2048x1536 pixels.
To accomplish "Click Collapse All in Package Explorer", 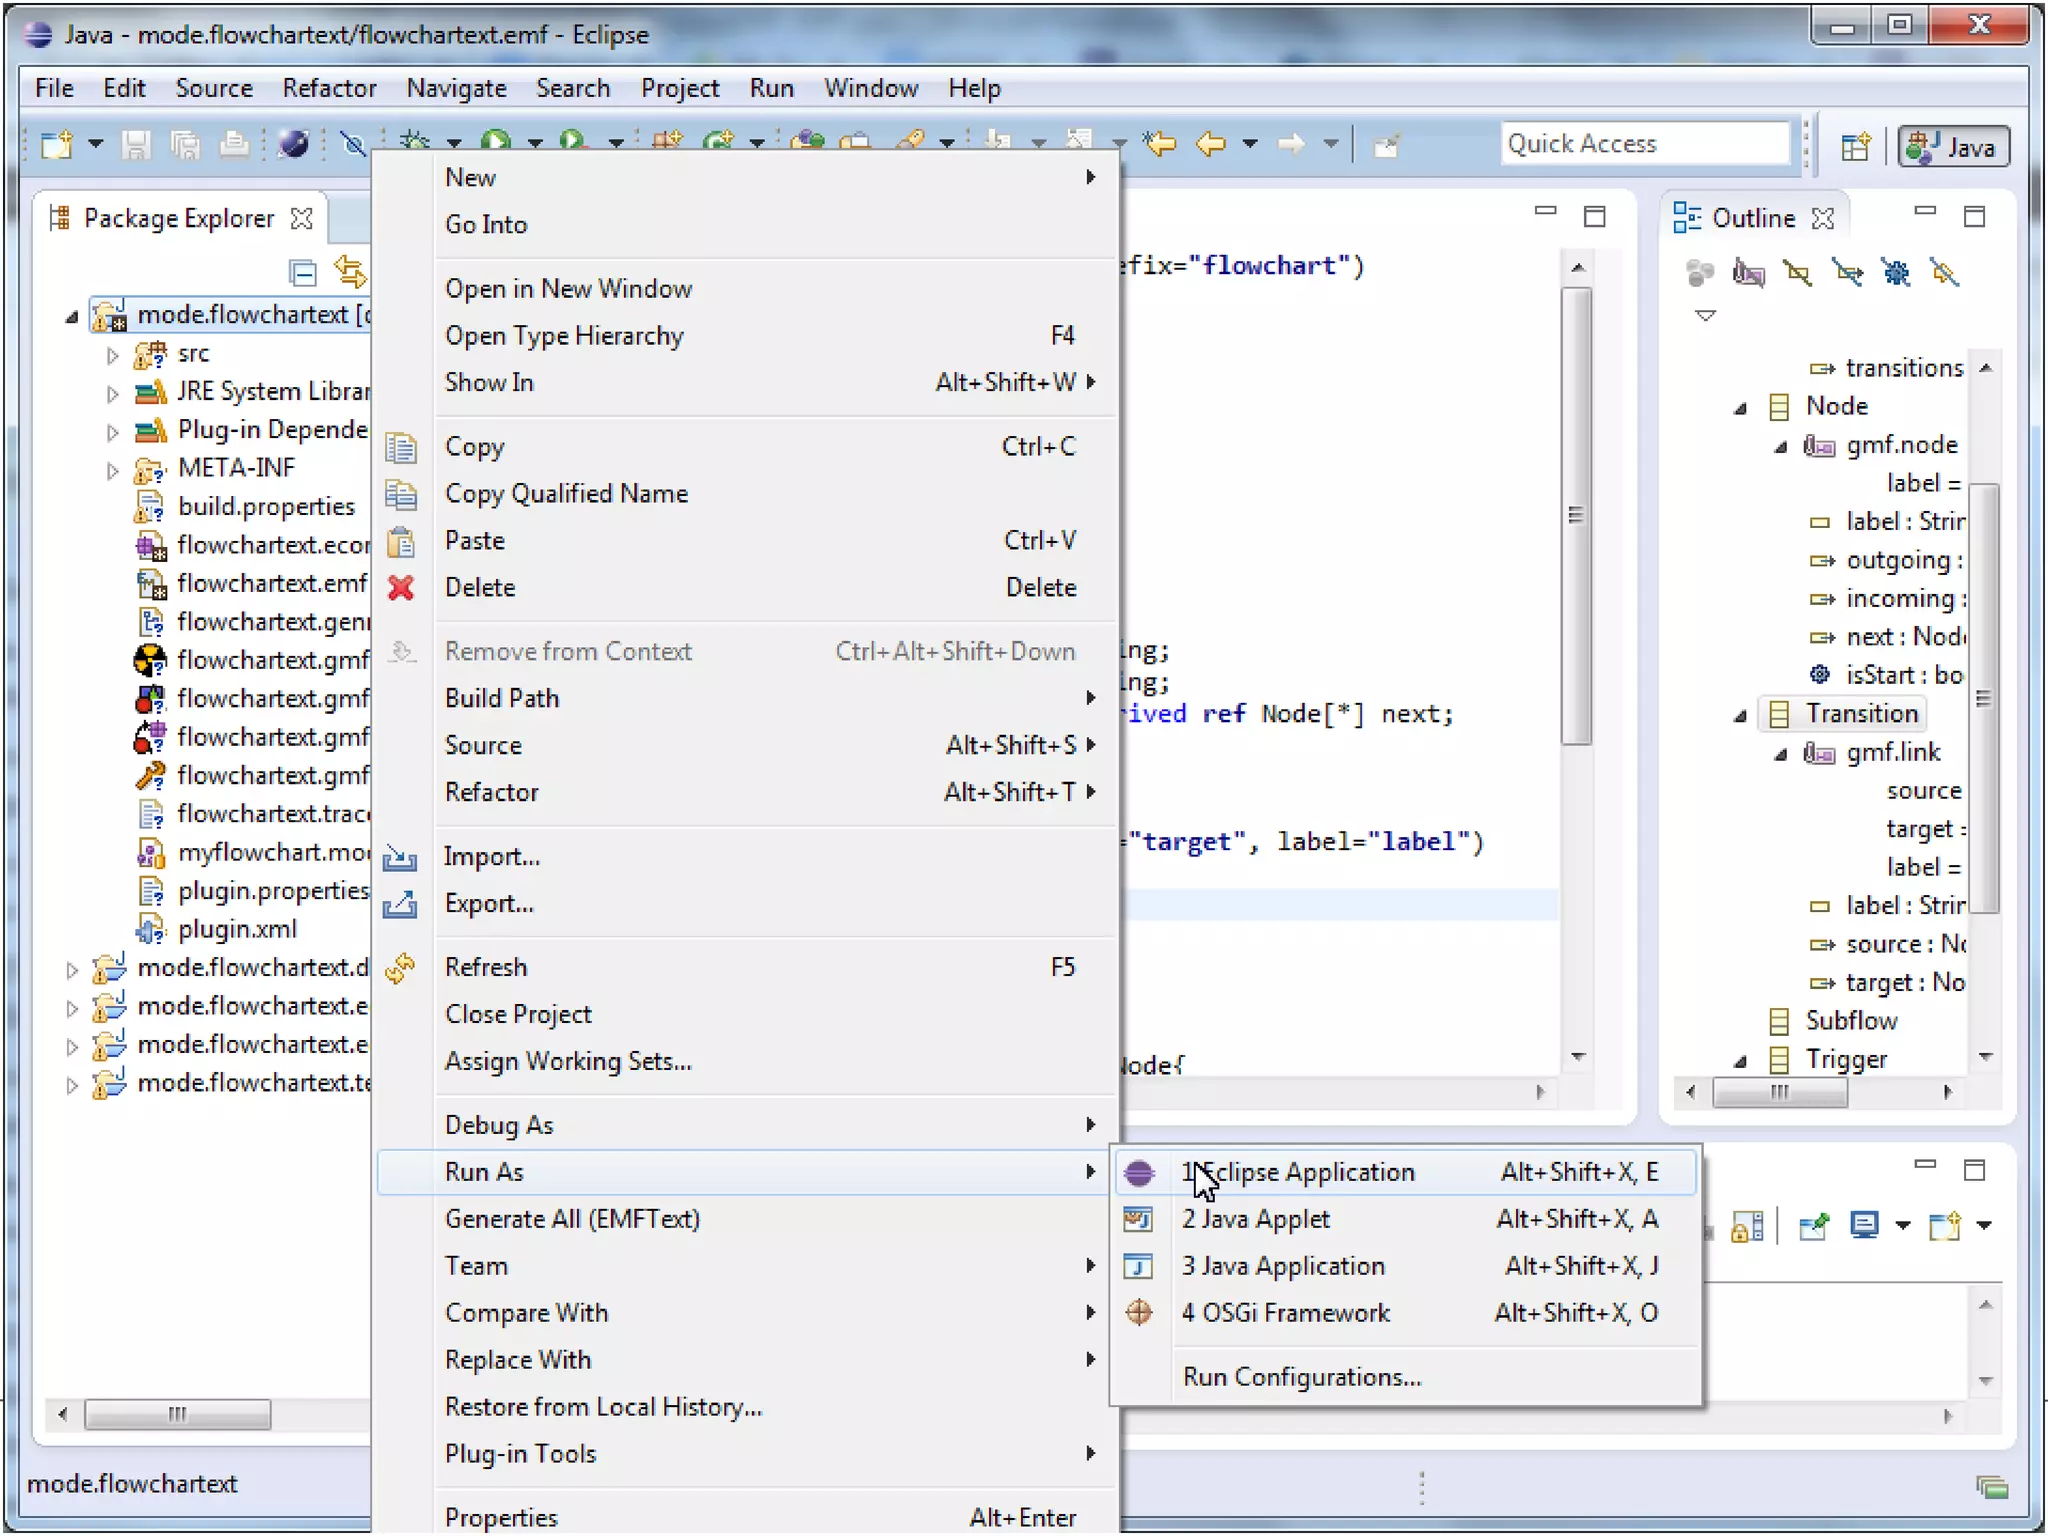I will (302, 272).
